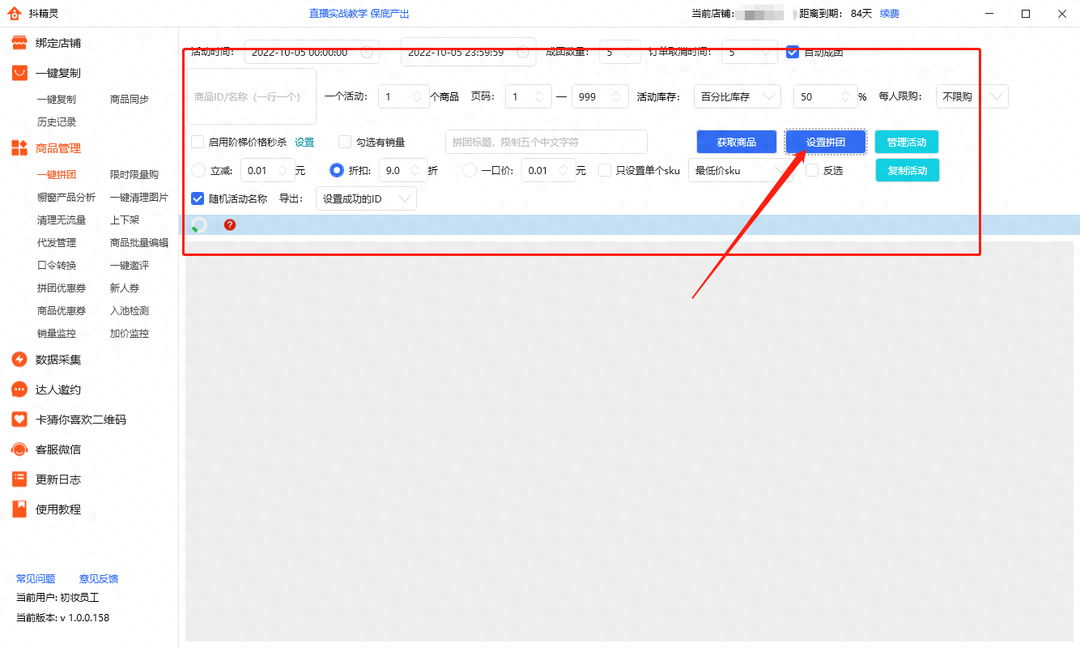Open the 订单取消时间 dropdown
Image resolution: width=1080 pixels, height=648 pixels.
pos(749,52)
